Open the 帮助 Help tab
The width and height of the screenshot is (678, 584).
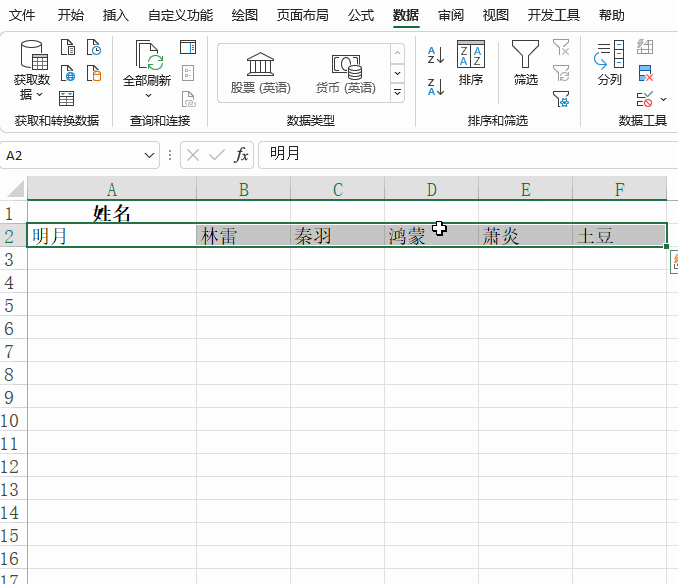click(x=611, y=16)
